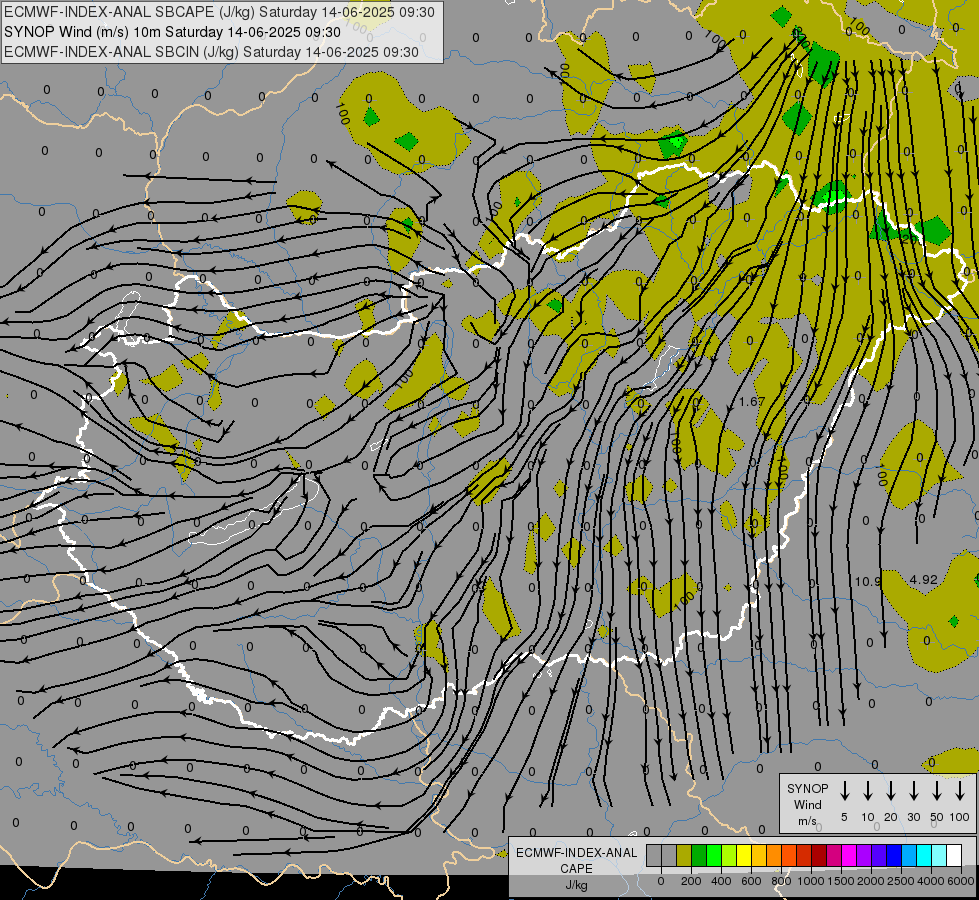
Task: Click the 100 m/s wind arrow in legend
Action: [960, 791]
